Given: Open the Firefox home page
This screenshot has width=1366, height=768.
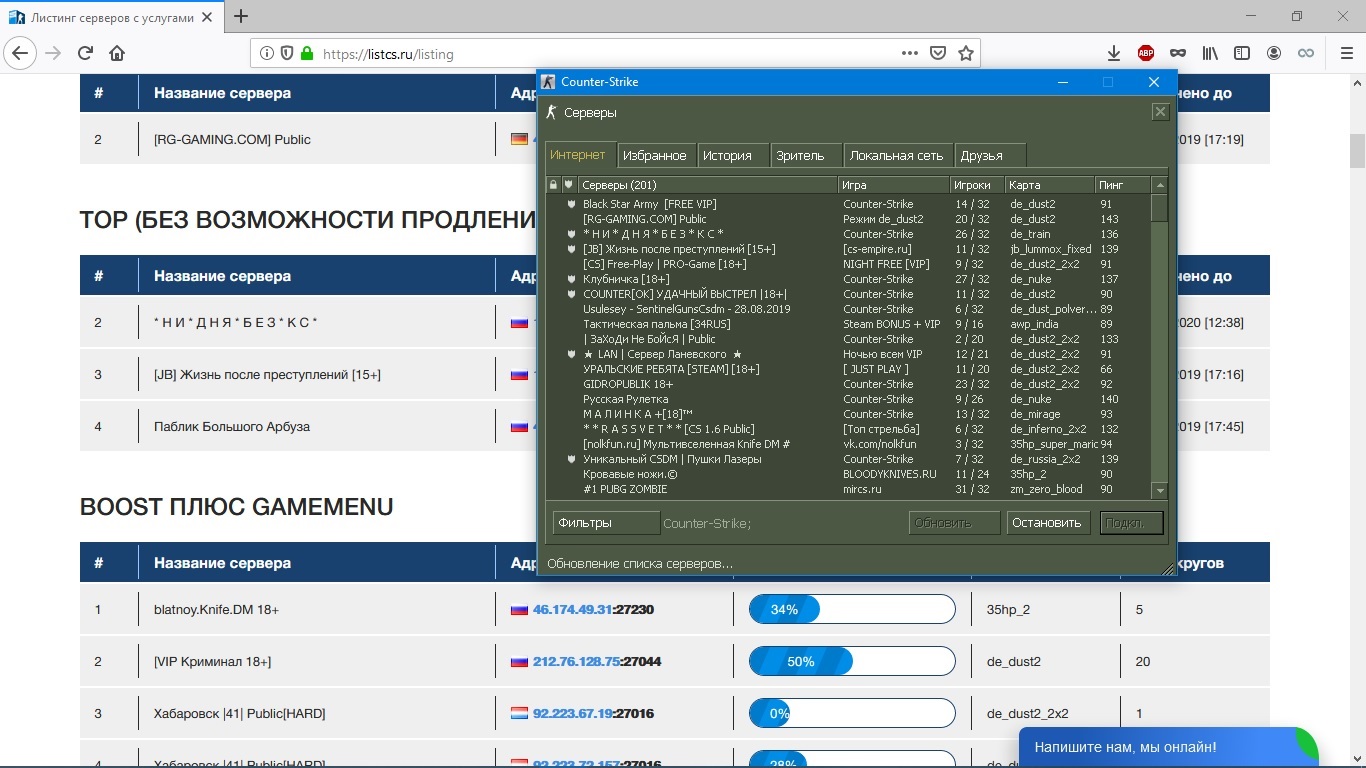Looking at the screenshot, I should pyautogui.click(x=117, y=53).
